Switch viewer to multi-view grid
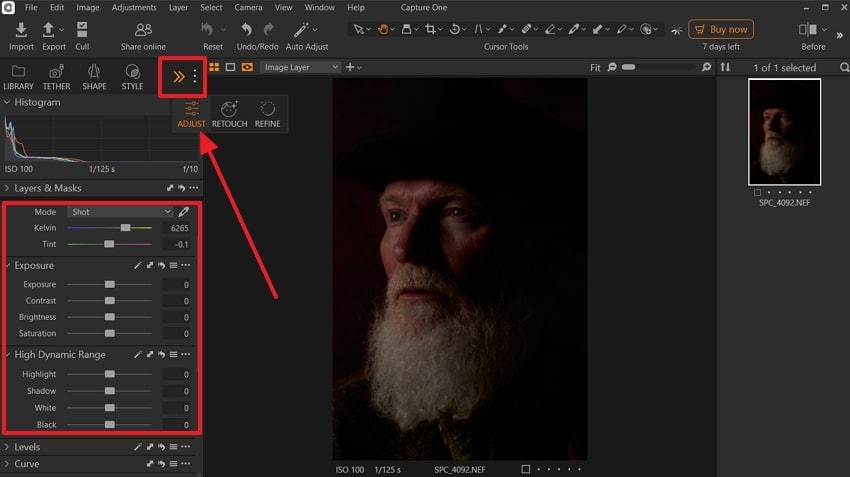This screenshot has width=850, height=477. click(214, 67)
